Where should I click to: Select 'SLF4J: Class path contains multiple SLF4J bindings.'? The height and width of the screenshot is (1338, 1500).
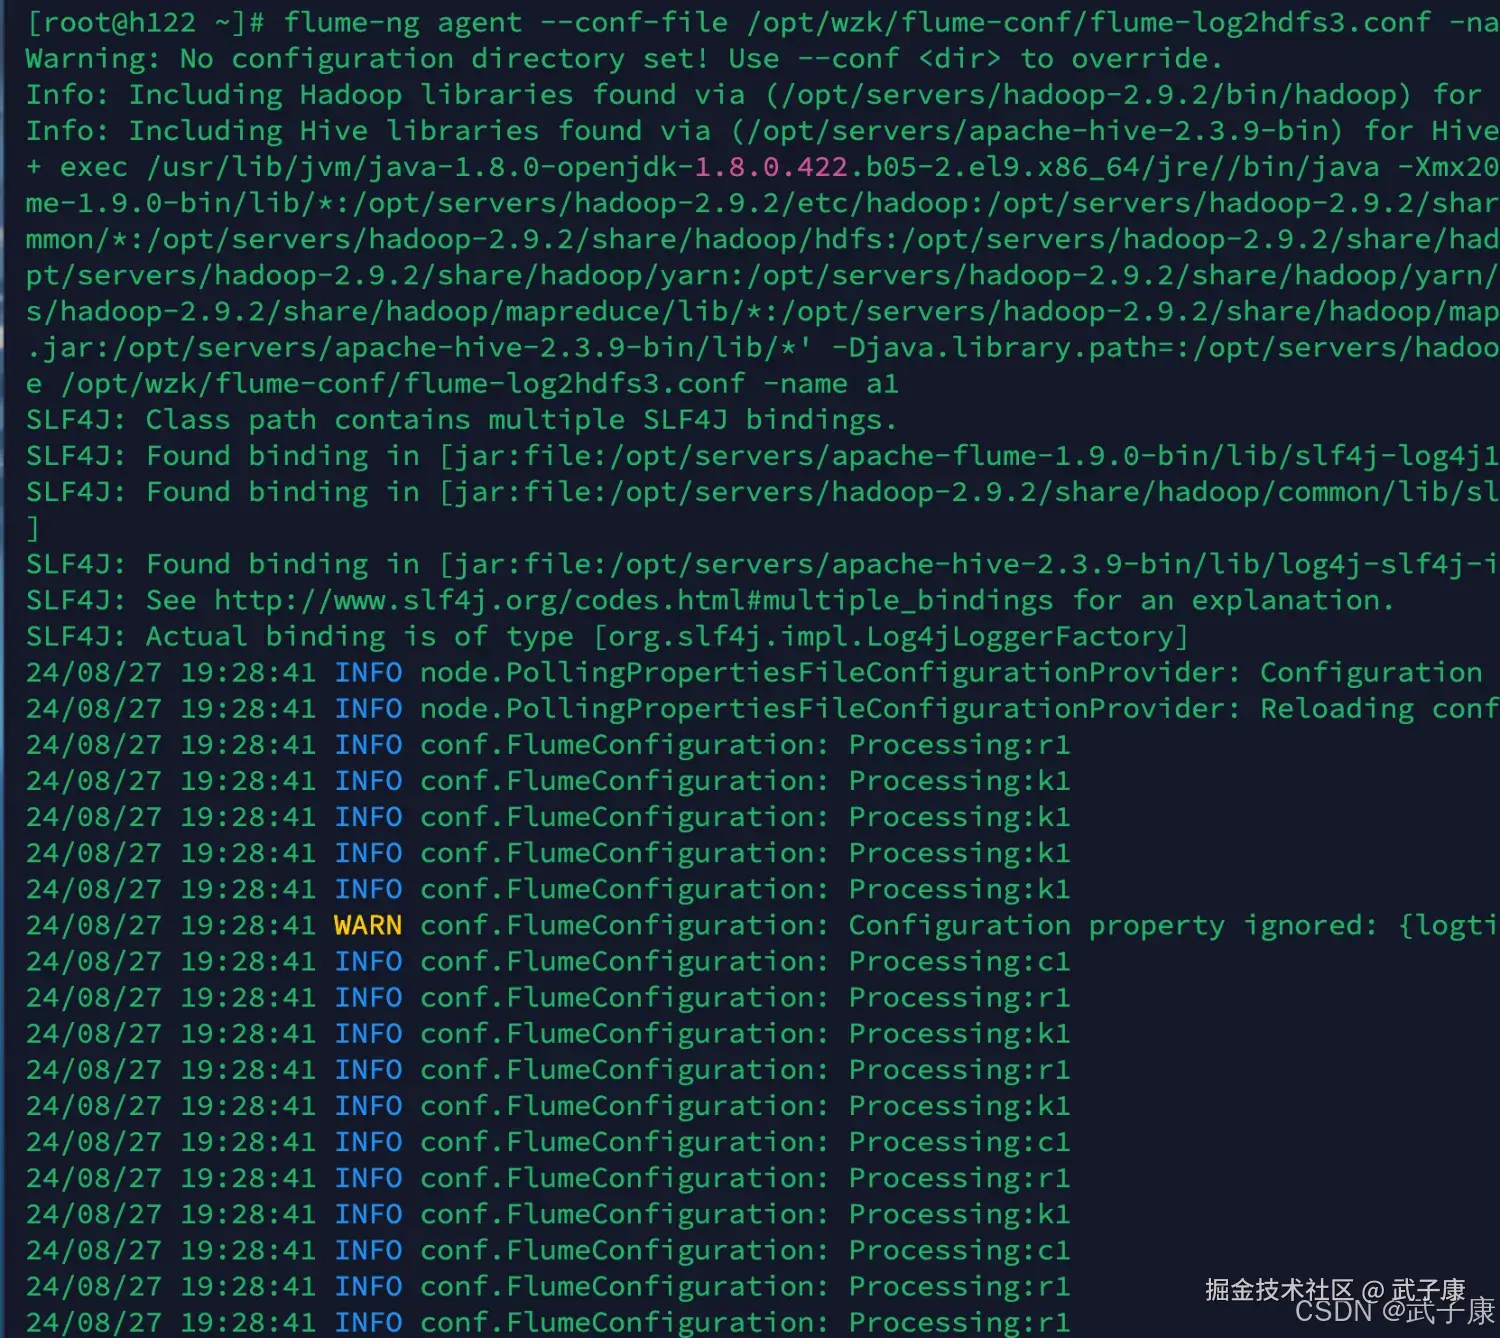pos(462,420)
